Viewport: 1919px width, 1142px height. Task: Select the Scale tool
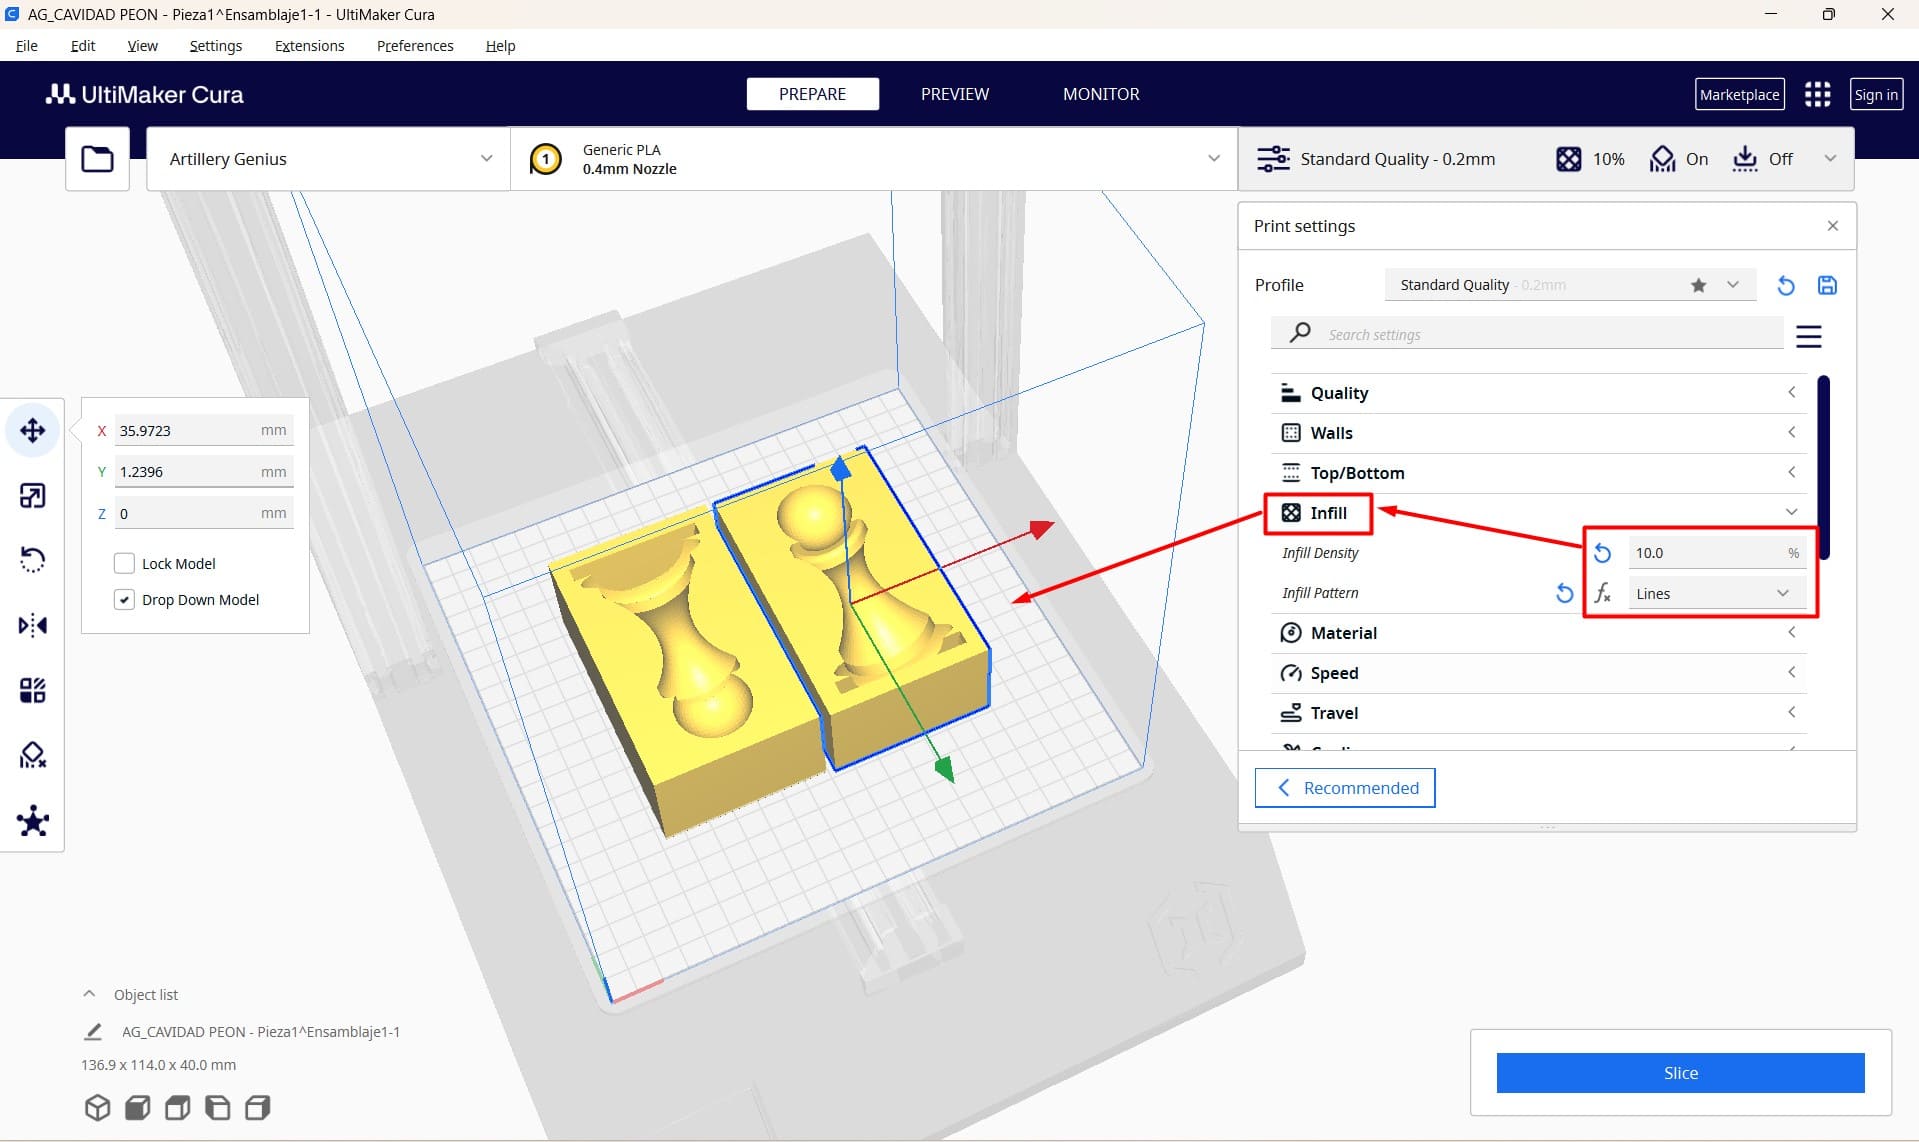tap(33, 495)
